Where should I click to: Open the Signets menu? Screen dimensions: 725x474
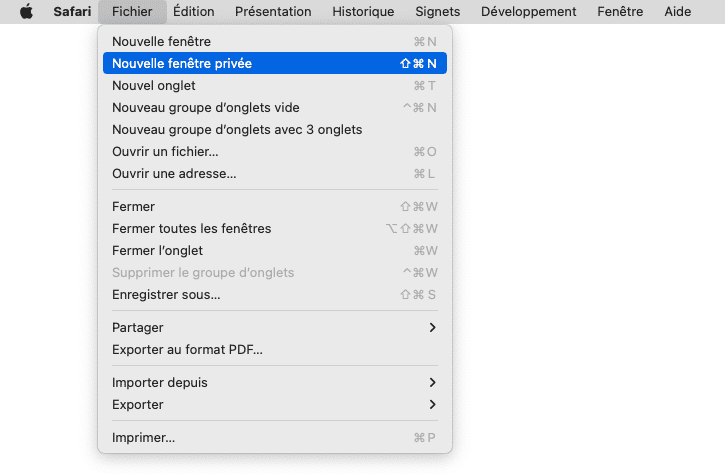tap(438, 12)
